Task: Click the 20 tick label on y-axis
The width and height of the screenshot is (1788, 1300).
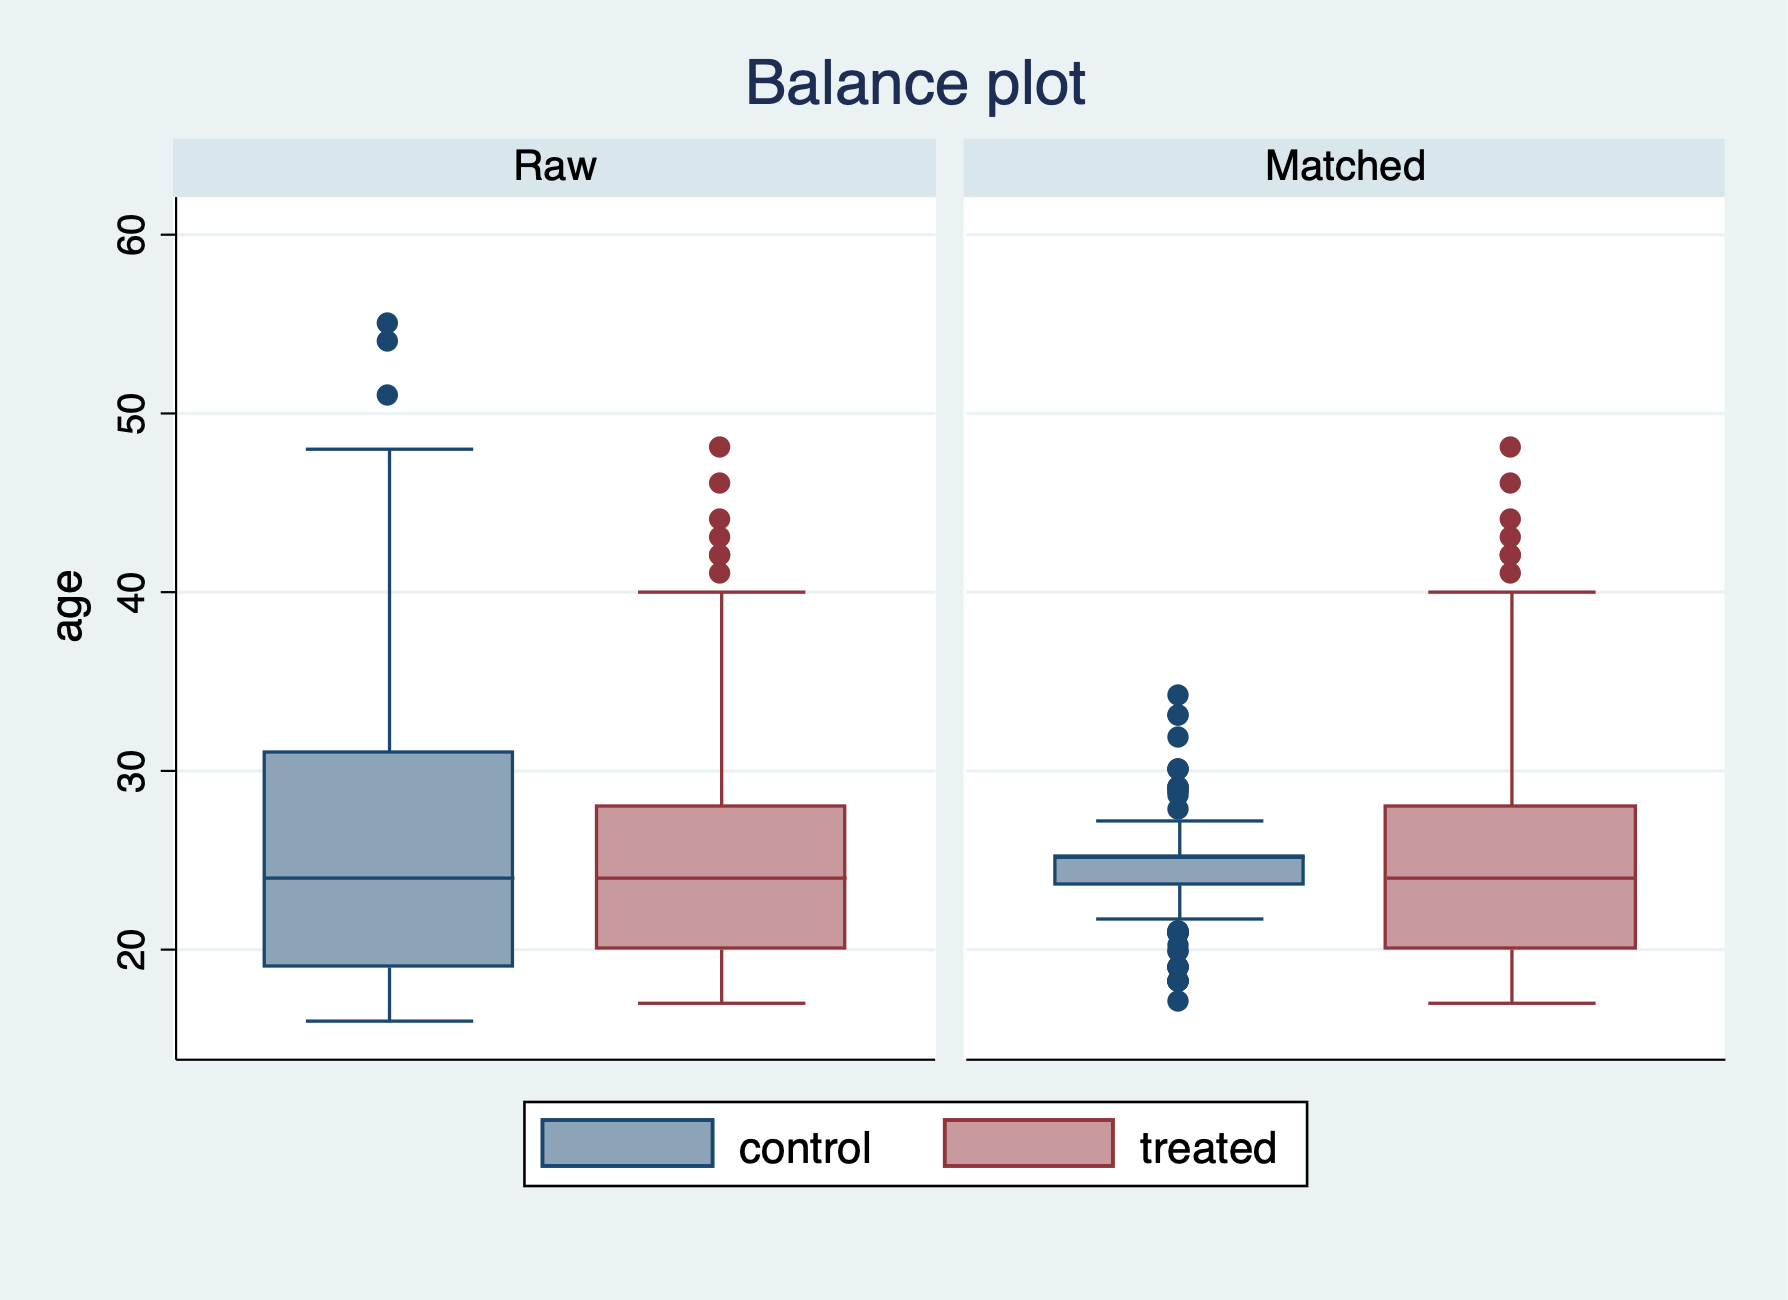Action: click(132, 949)
